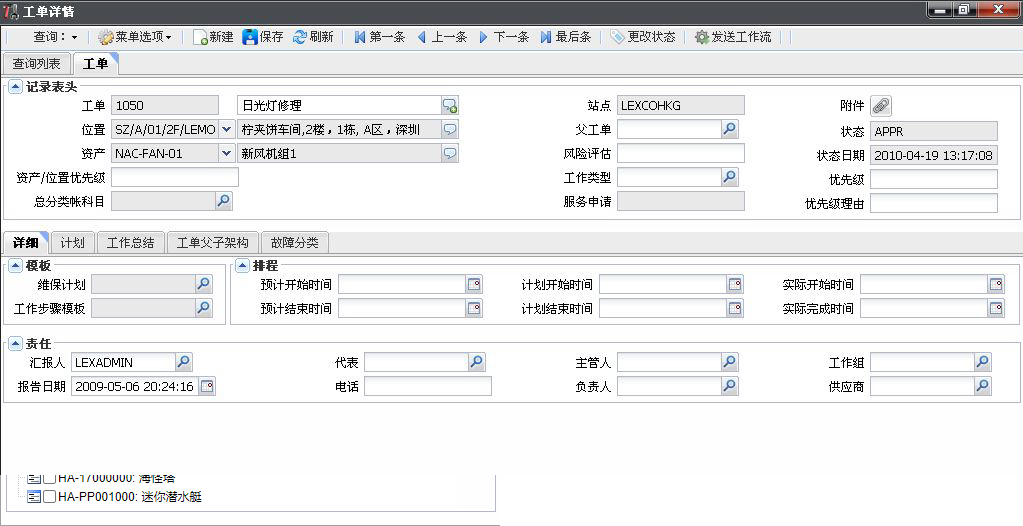1023x526 pixels.
Task: Click the 汇报人 field containing LEXADMIN
Action: coord(123,362)
